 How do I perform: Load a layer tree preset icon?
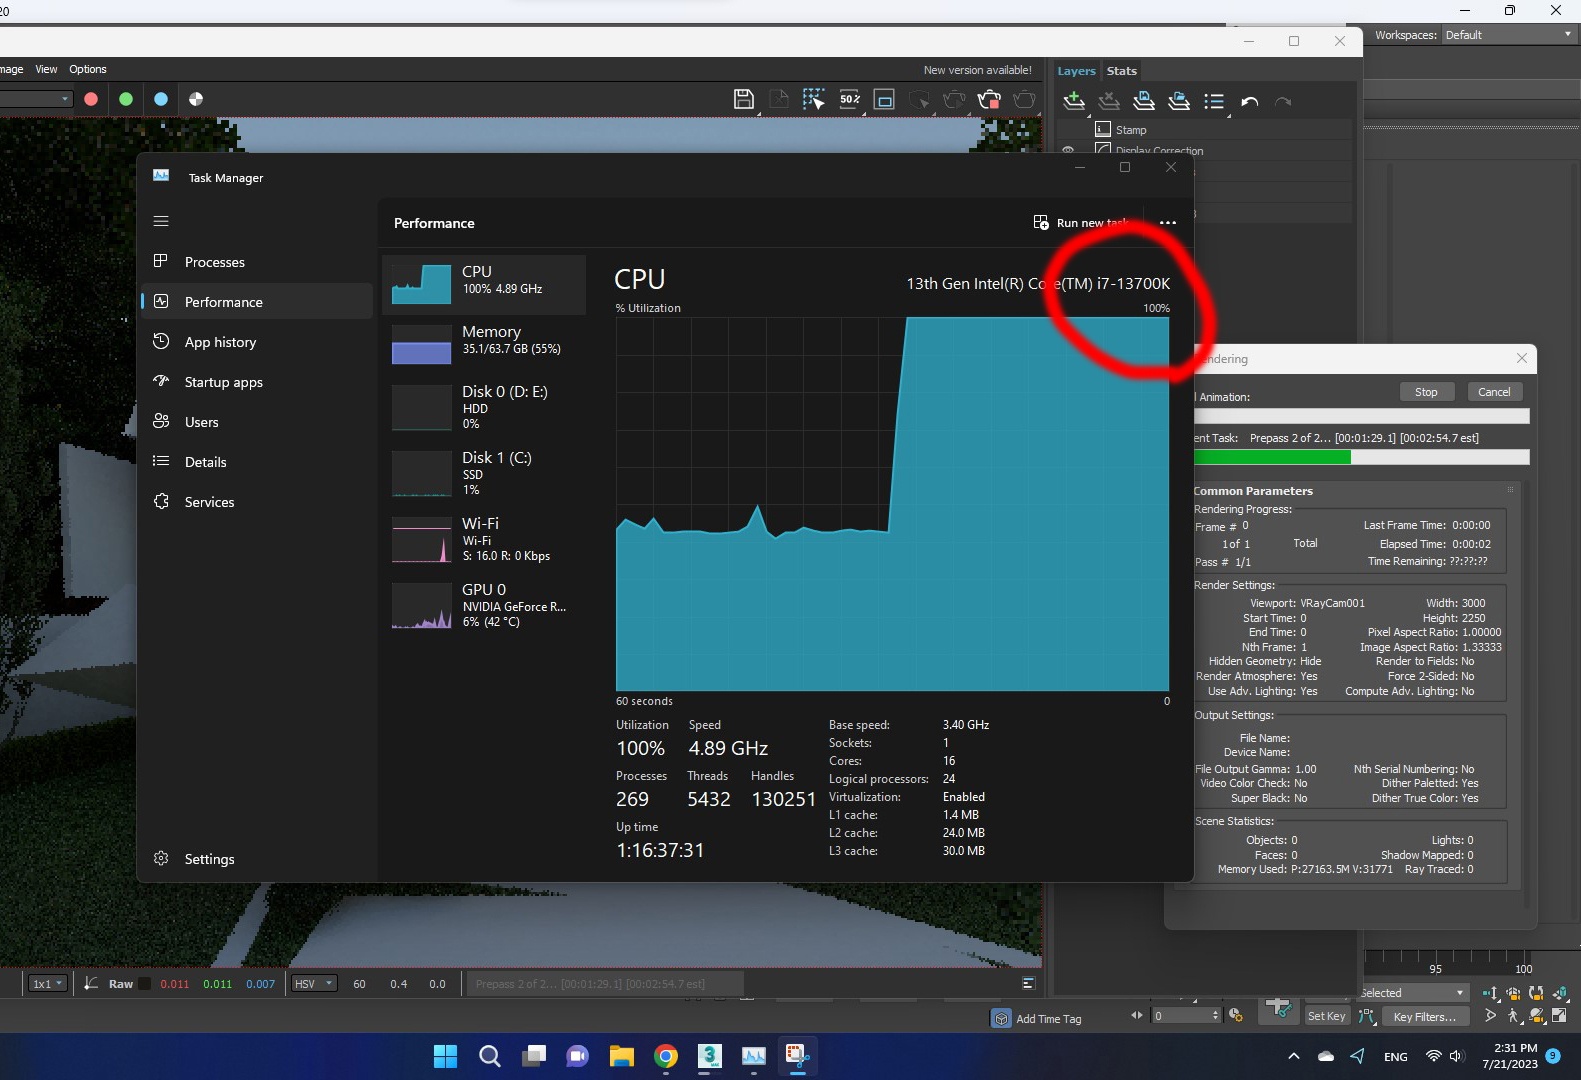tap(1179, 101)
